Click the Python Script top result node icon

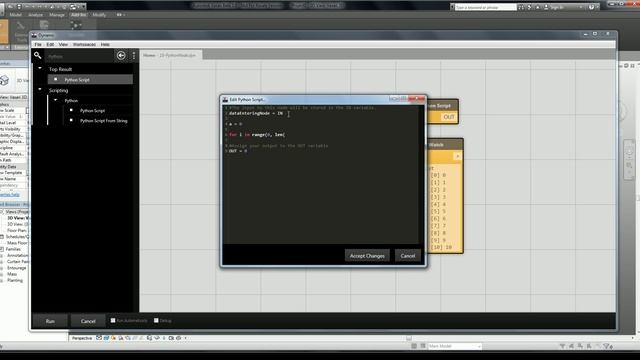point(56,79)
